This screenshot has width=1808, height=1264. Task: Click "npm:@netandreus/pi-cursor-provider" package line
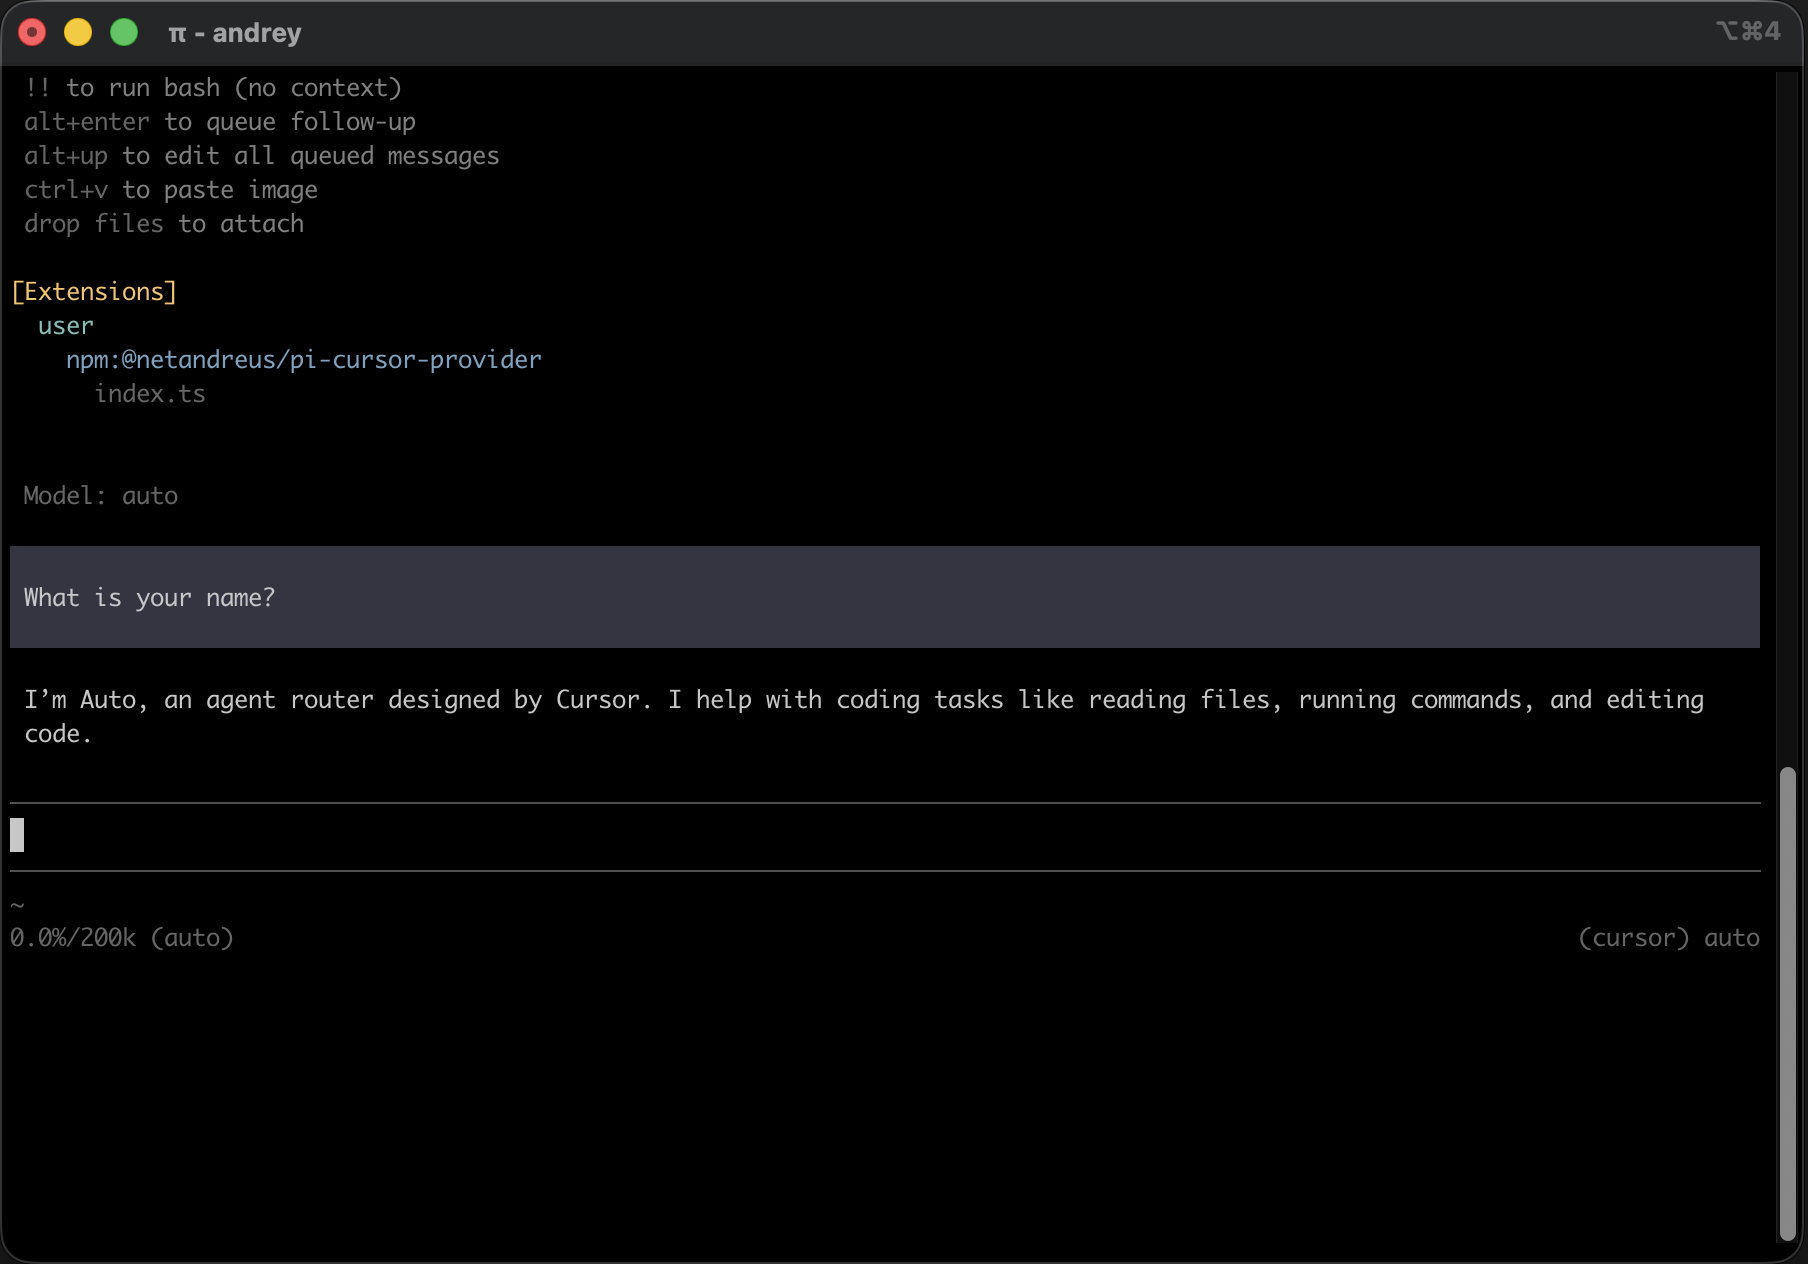[x=304, y=360]
